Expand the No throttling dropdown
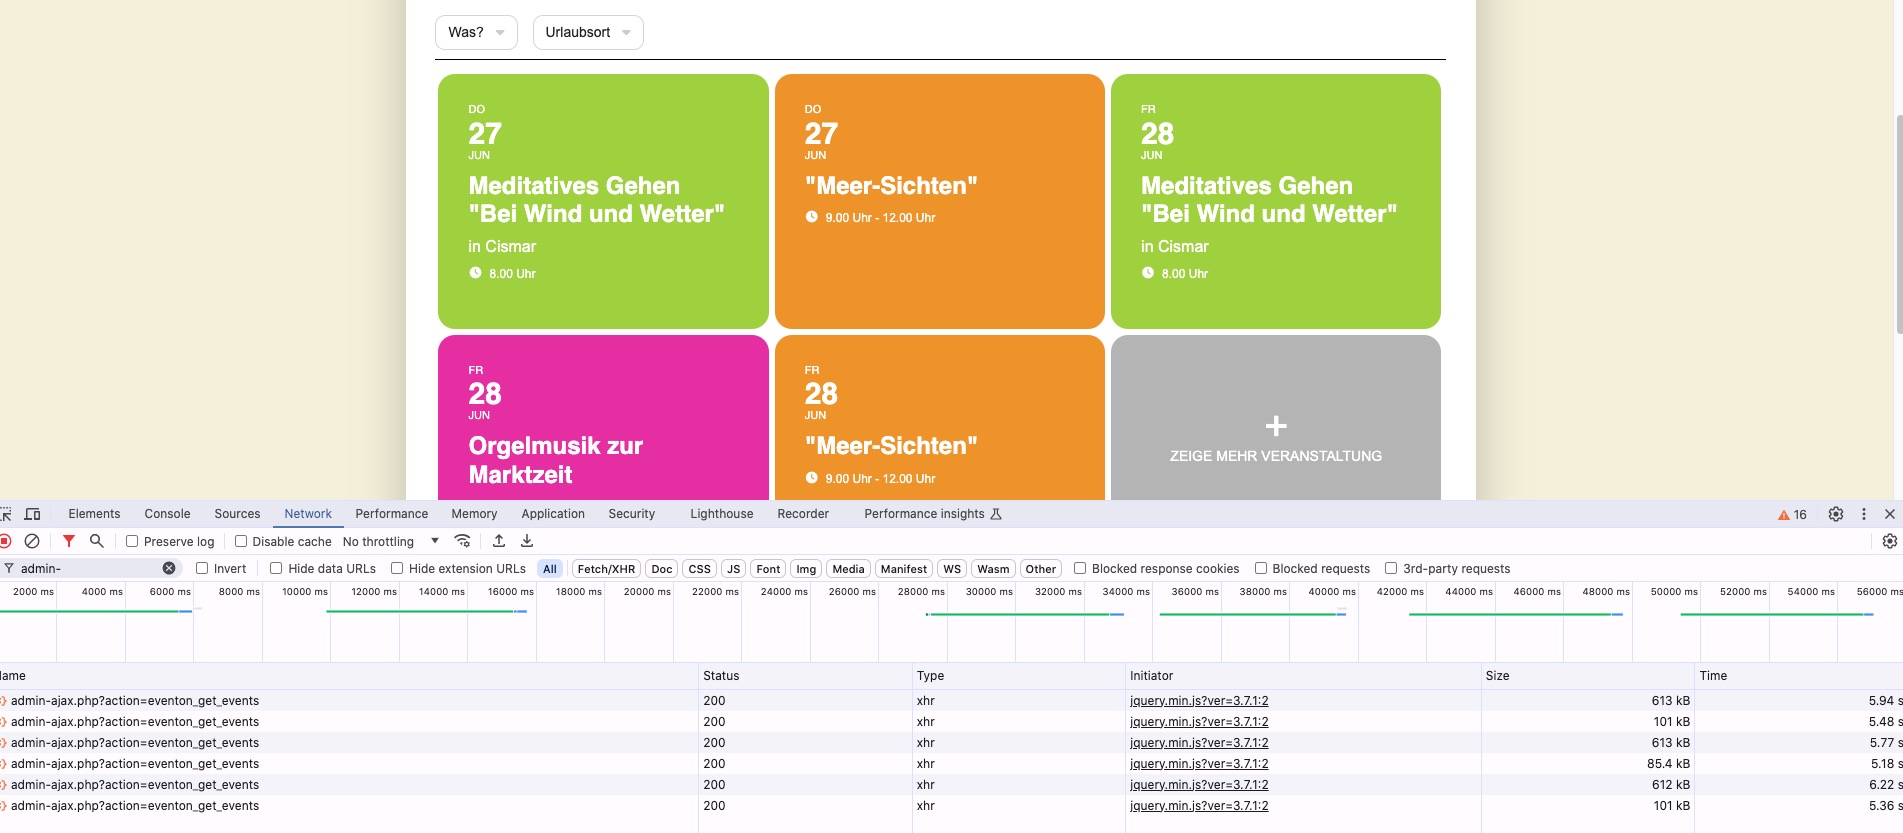This screenshot has height=833, width=1903. (x=391, y=541)
